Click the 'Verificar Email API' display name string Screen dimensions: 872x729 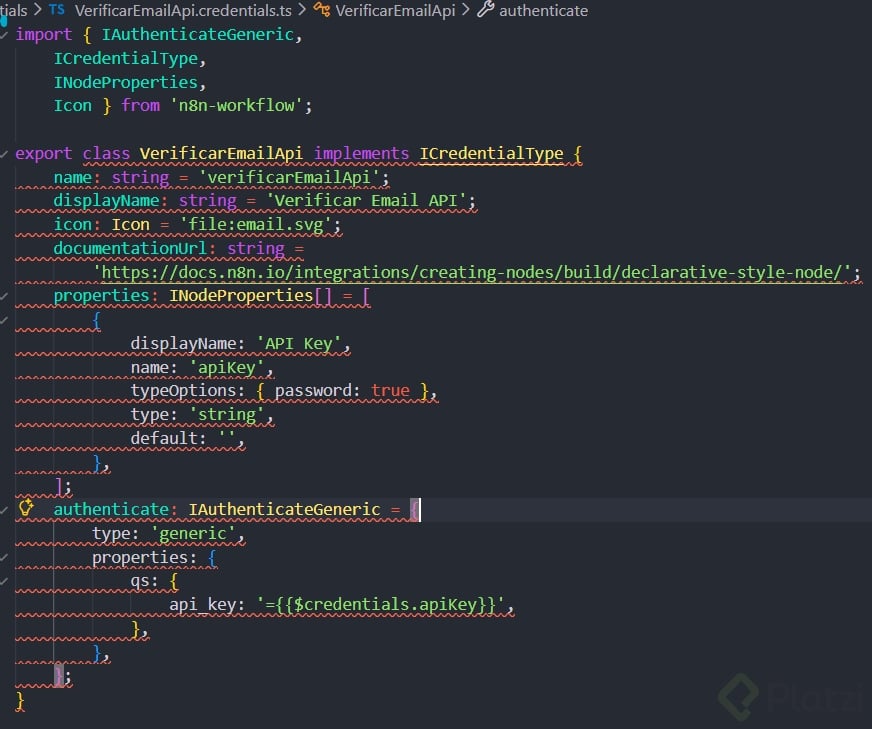366,200
